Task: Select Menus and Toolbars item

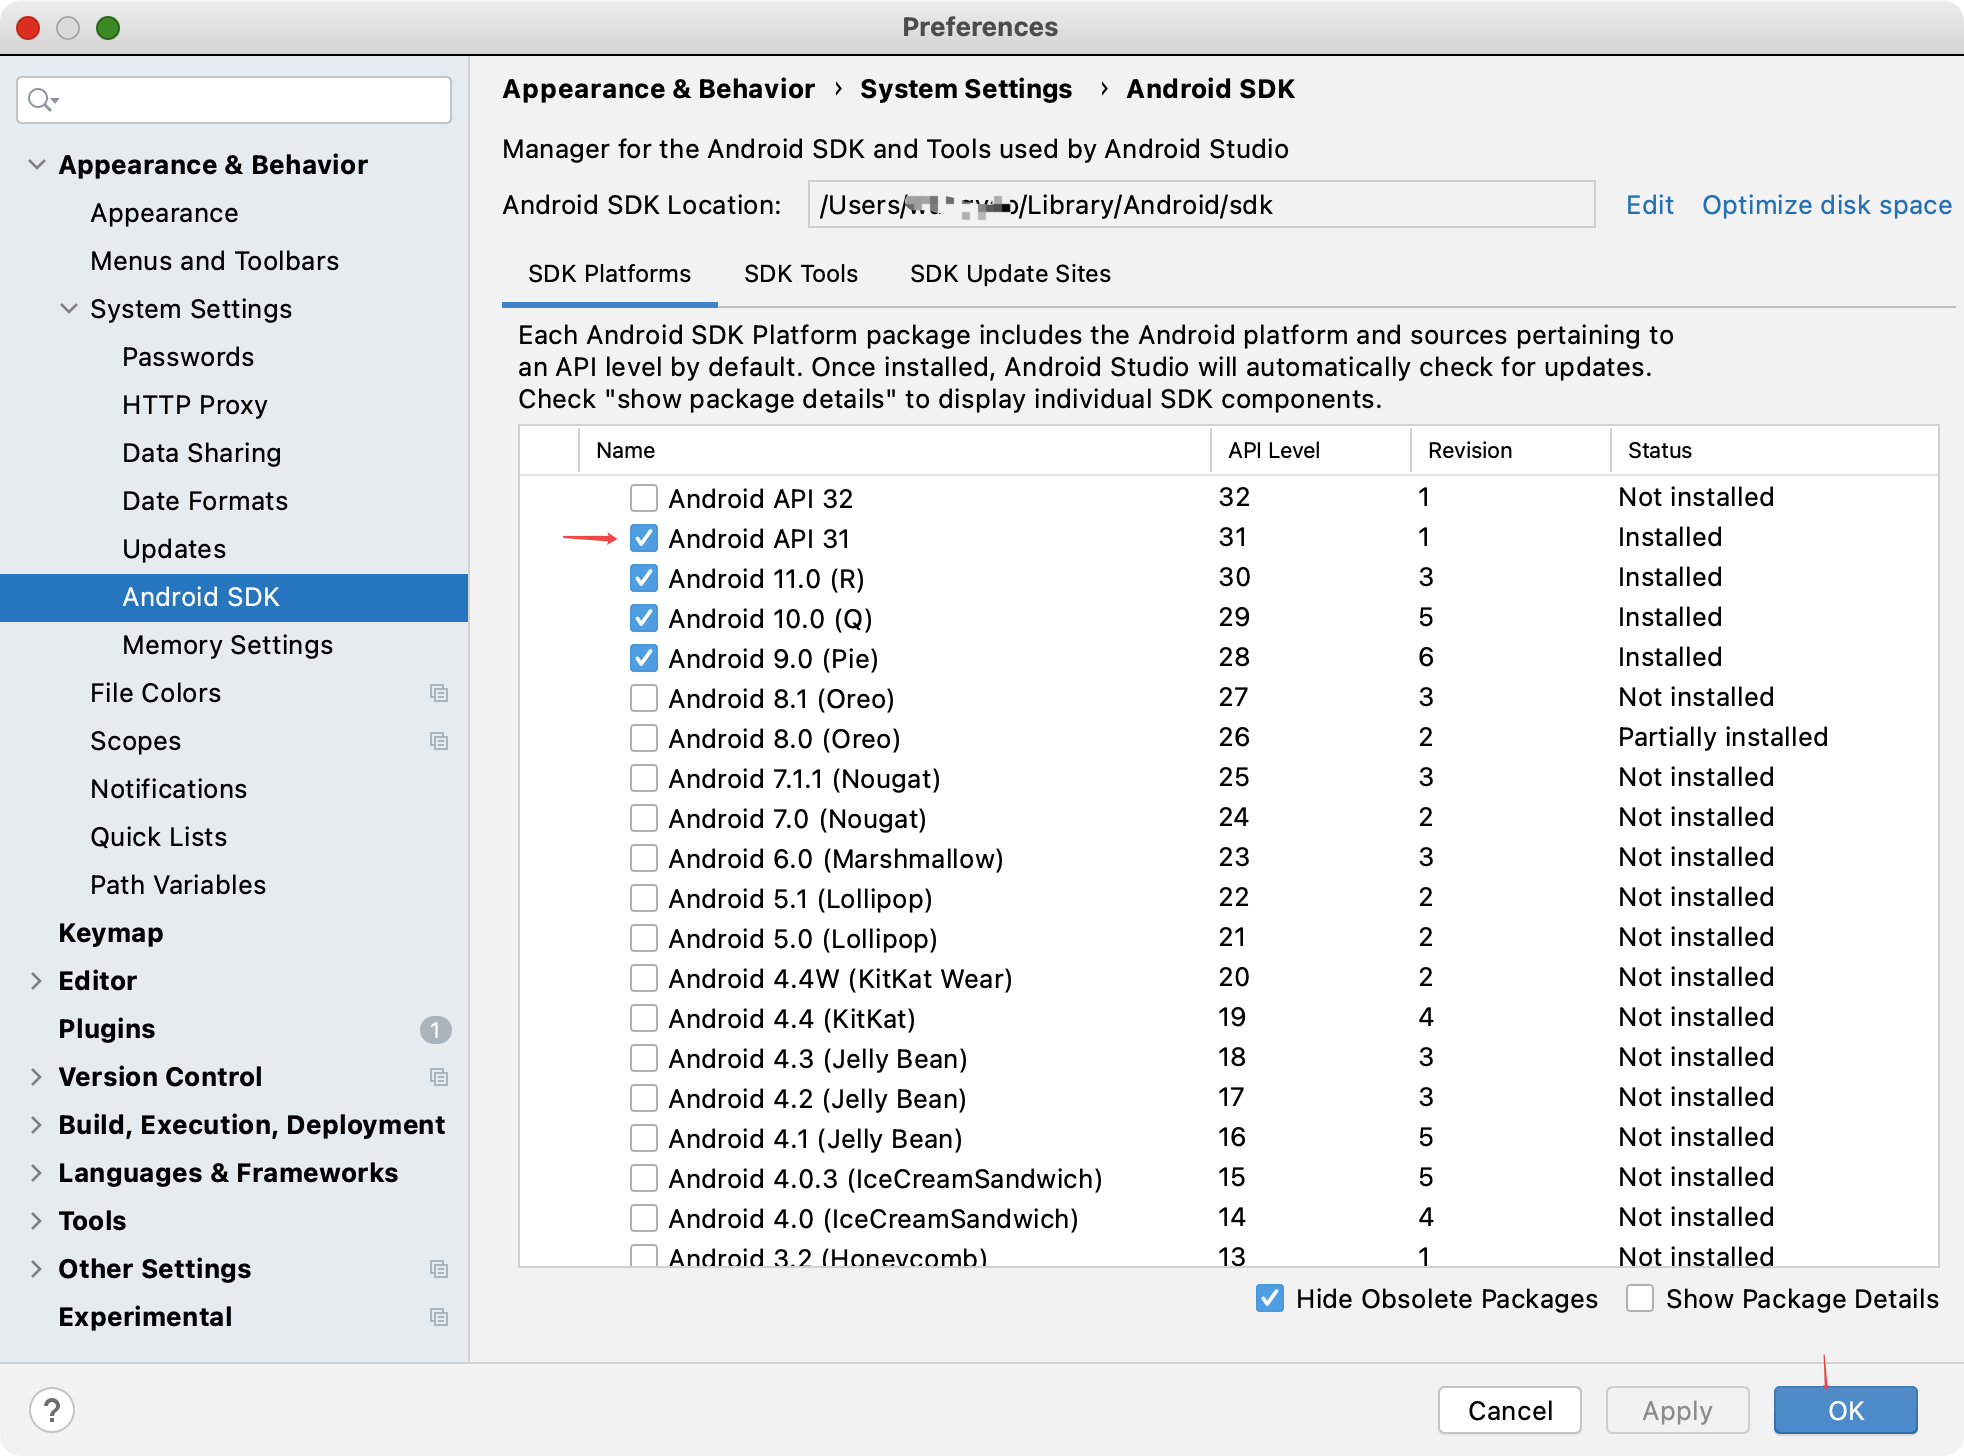Action: pyautogui.click(x=214, y=261)
